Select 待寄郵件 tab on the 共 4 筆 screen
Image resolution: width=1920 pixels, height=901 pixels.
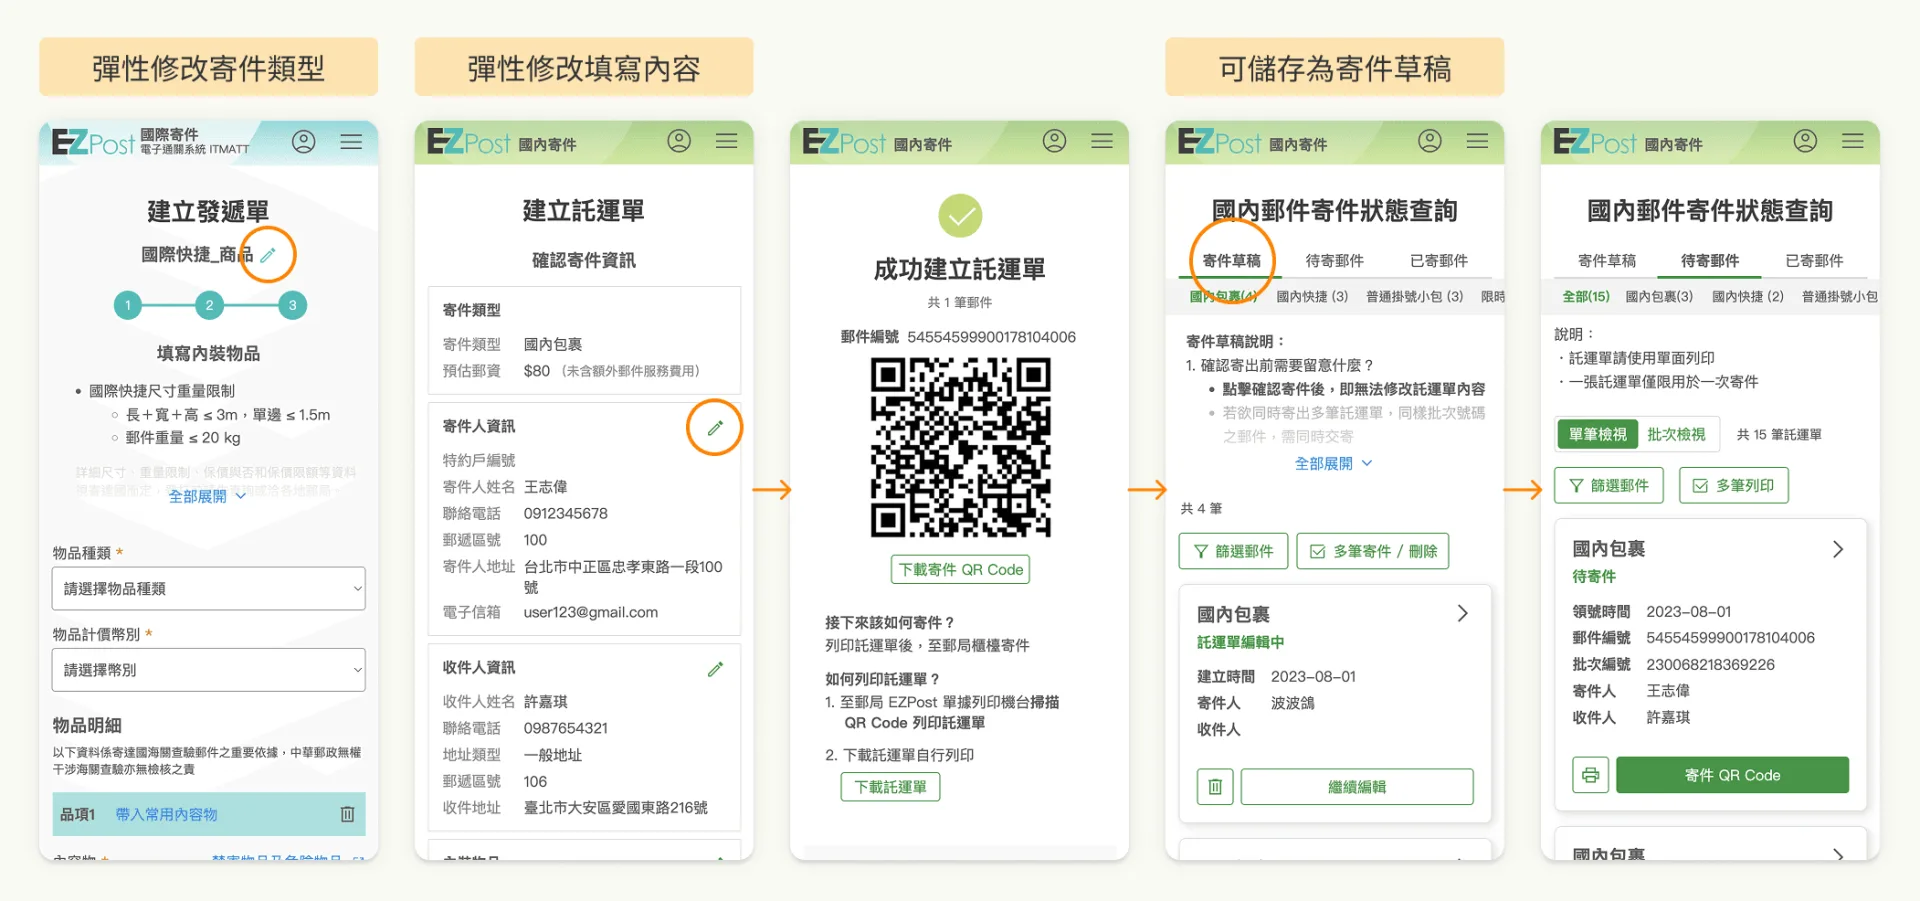[x=1335, y=261]
